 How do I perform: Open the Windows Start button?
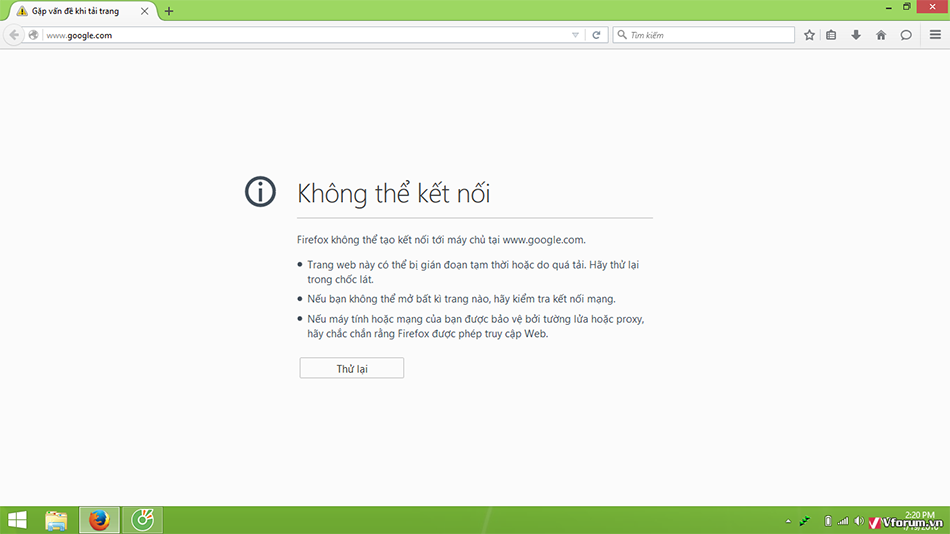coord(17,520)
